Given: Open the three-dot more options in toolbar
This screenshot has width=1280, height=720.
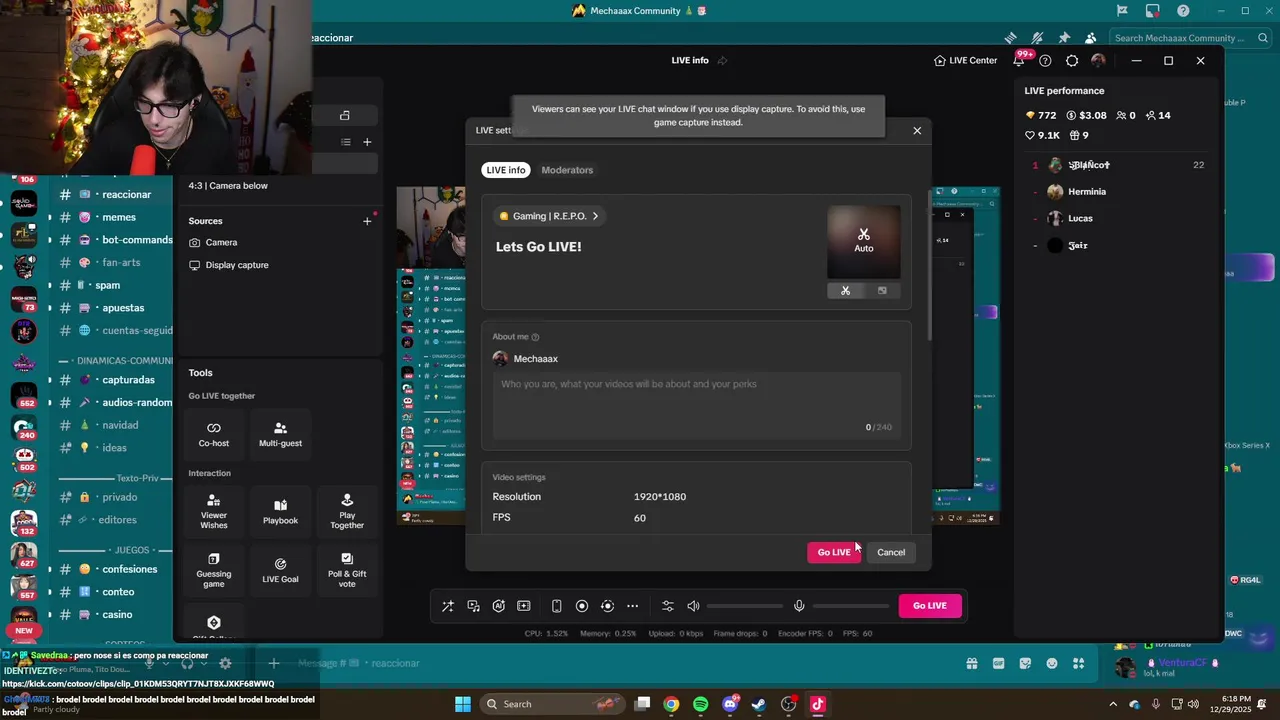Looking at the screenshot, I should click(632, 606).
